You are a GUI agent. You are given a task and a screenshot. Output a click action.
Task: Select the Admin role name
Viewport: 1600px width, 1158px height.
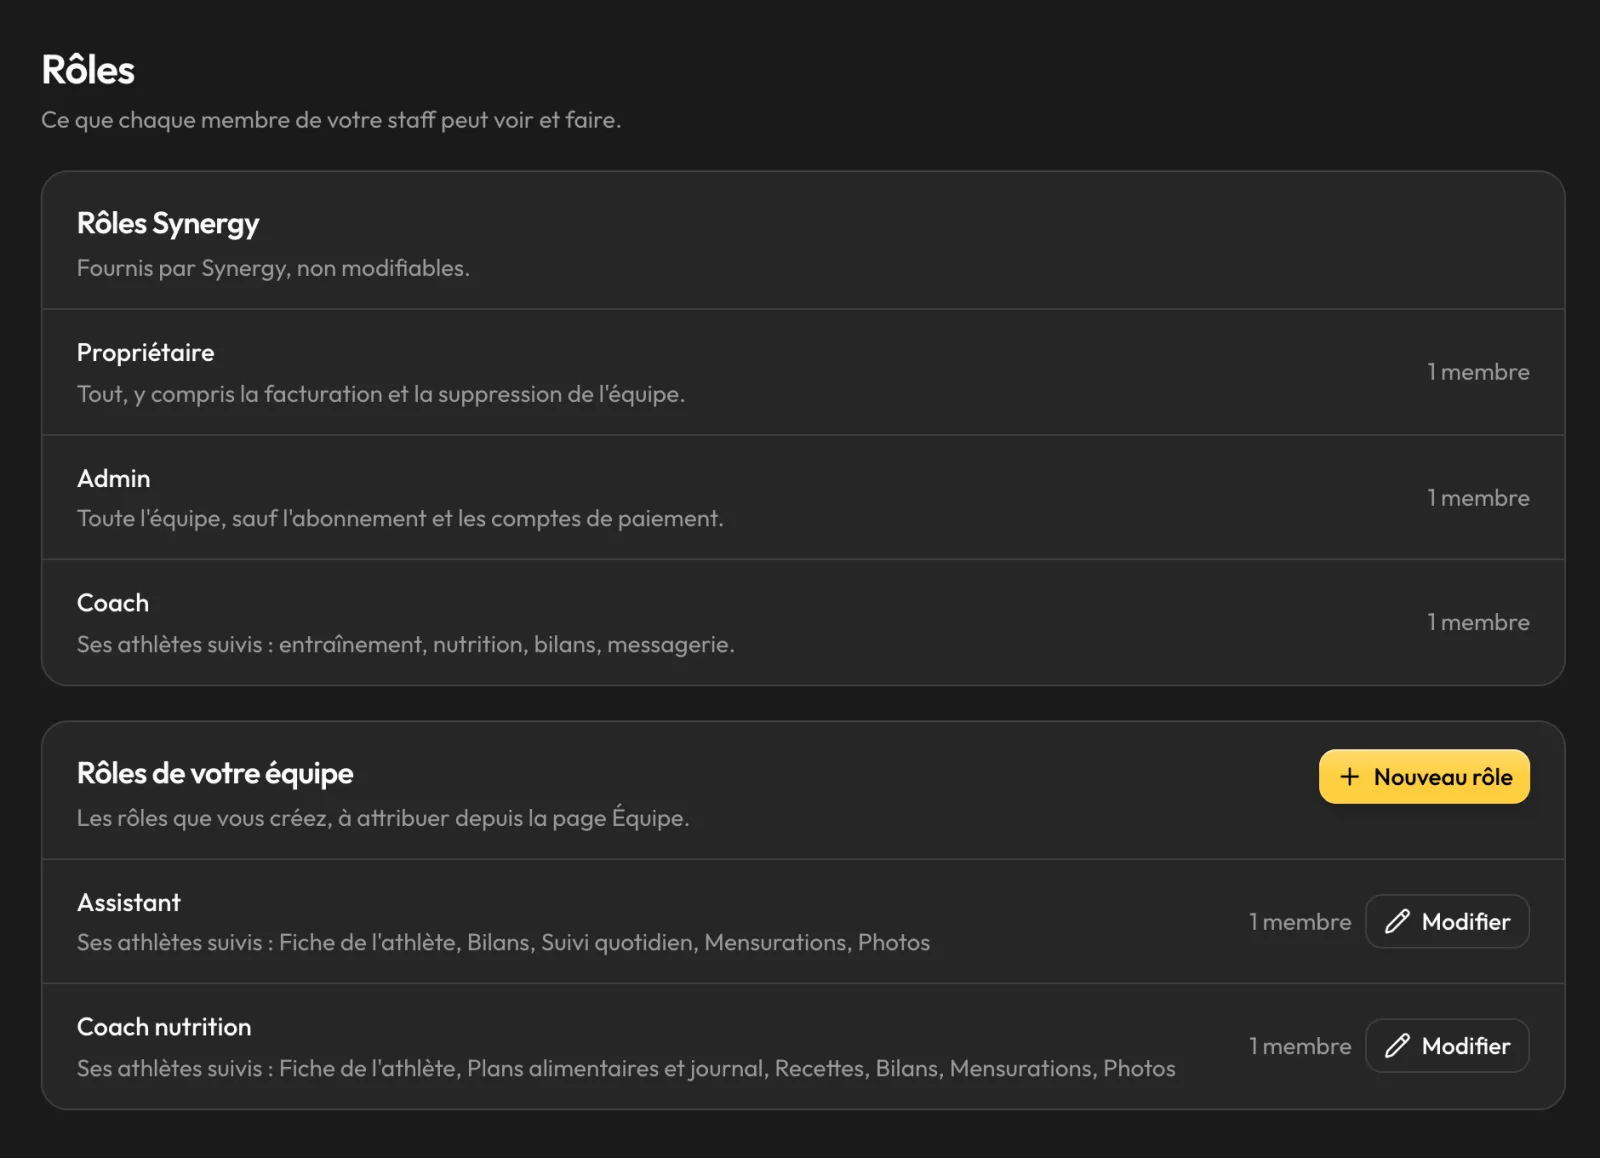tap(114, 479)
